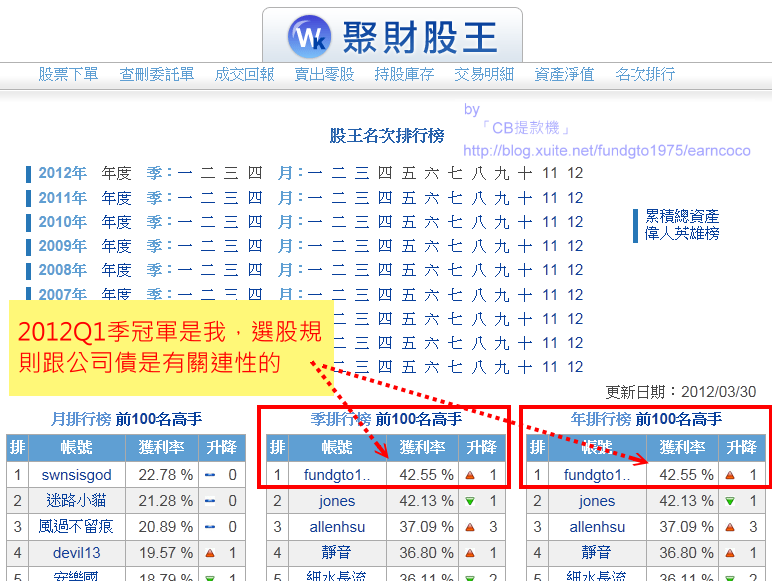
Task: Select 賣出零股 in navigation
Action: (324, 74)
